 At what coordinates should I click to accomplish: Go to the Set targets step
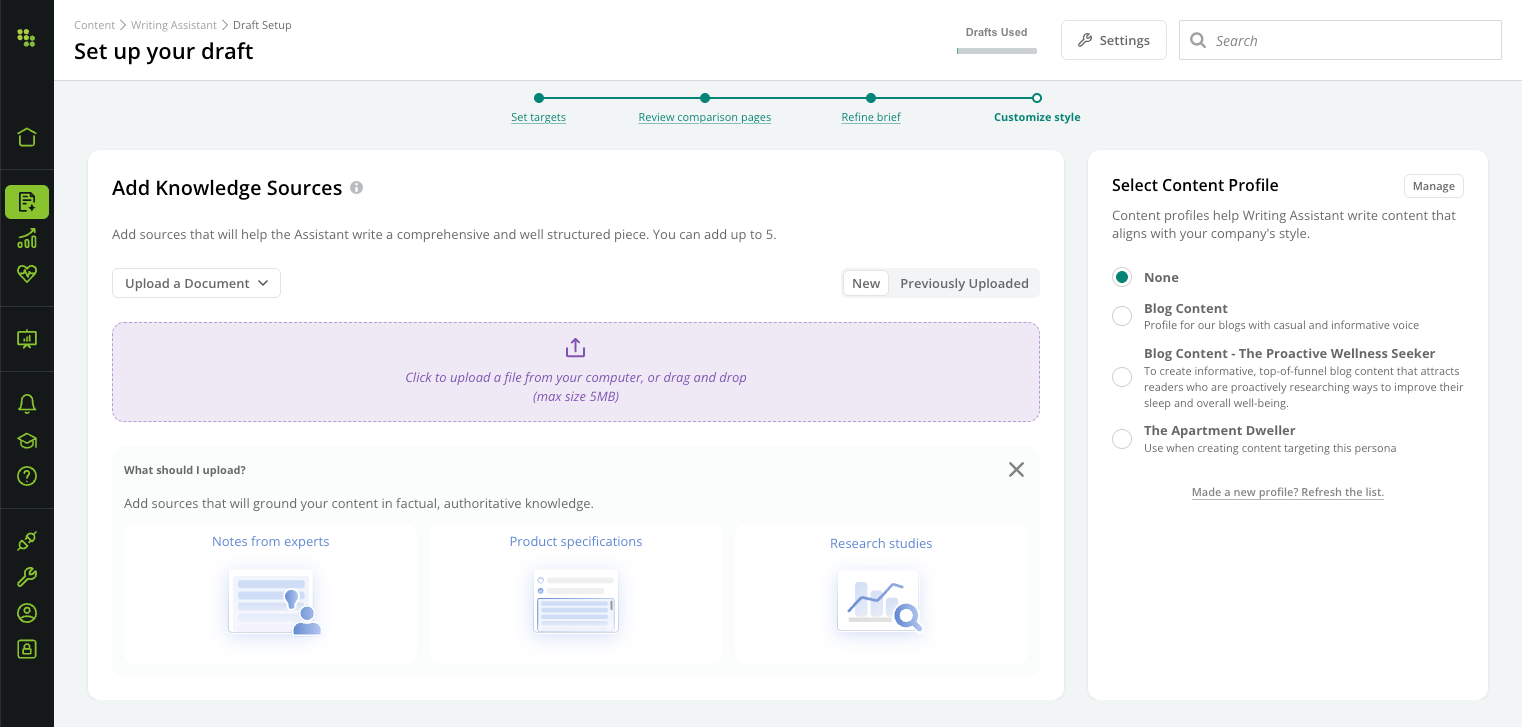coord(538,117)
